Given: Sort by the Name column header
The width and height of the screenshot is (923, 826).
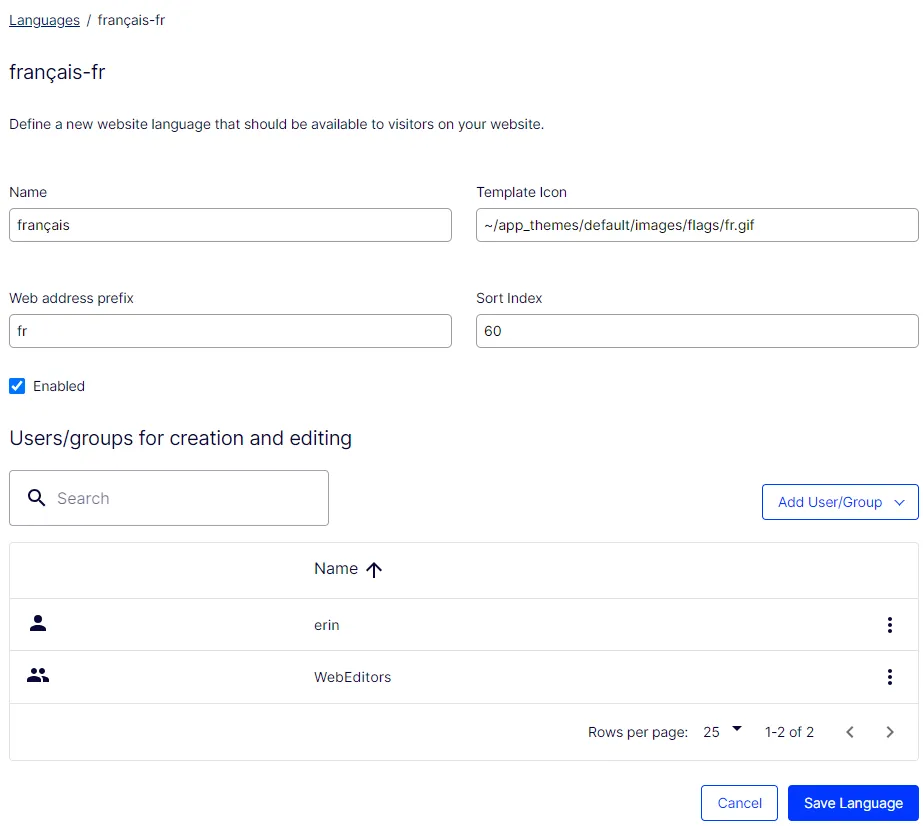Looking at the screenshot, I should 336,569.
